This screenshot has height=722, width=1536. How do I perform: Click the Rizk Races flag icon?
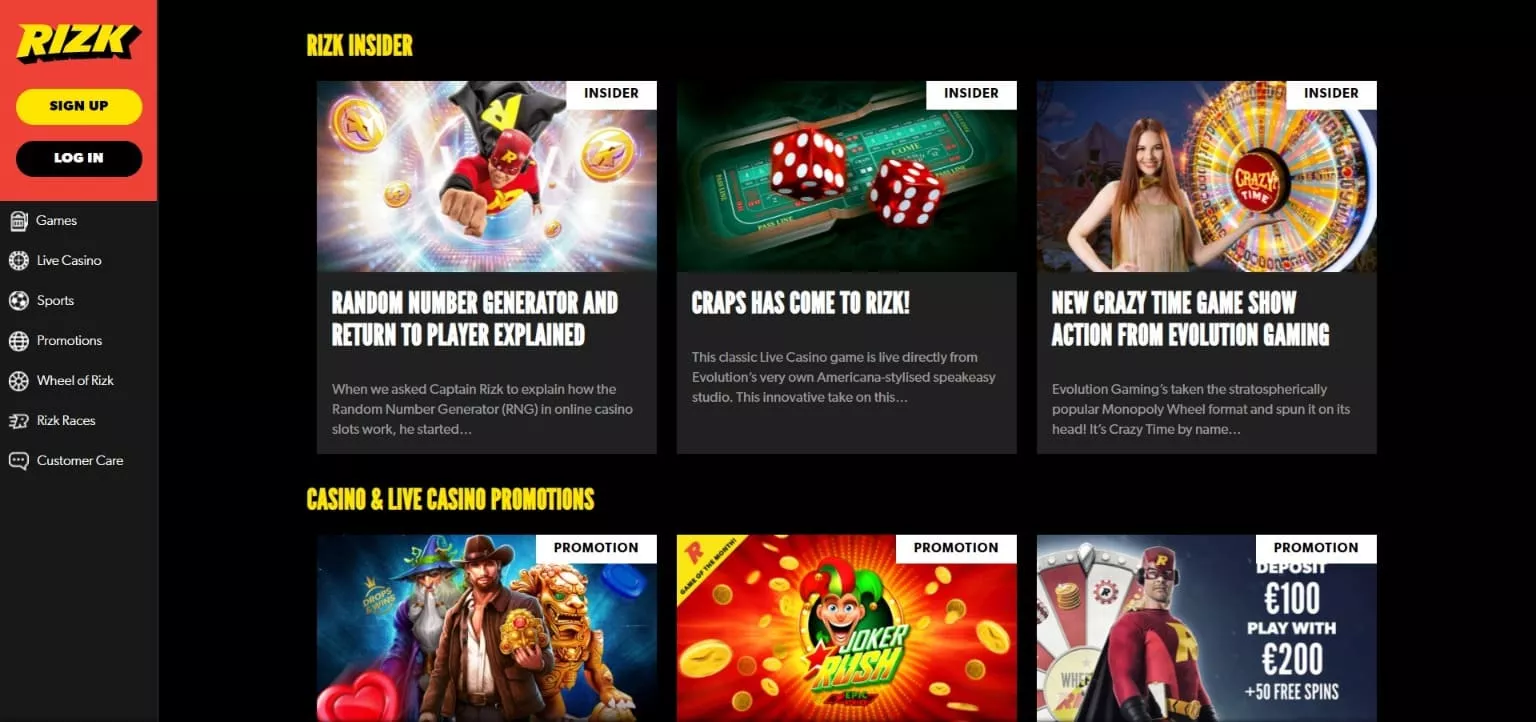[x=18, y=421]
